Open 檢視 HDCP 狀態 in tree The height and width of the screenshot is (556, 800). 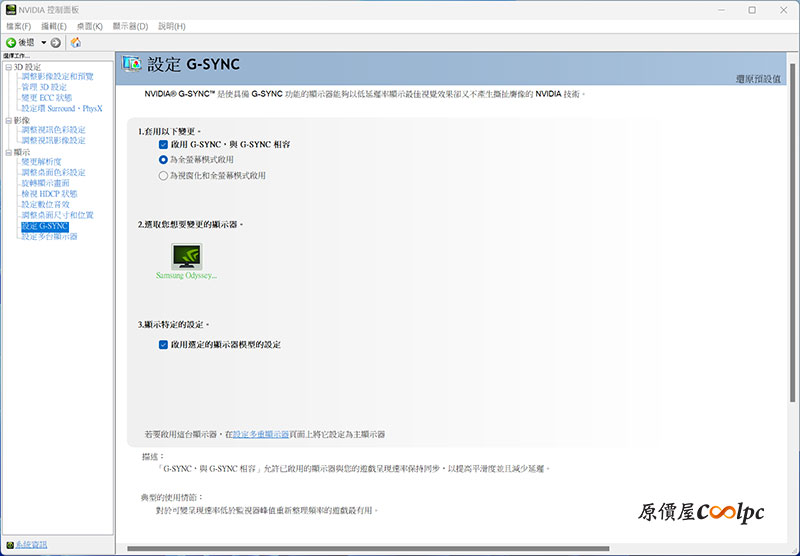coord(49,194)
